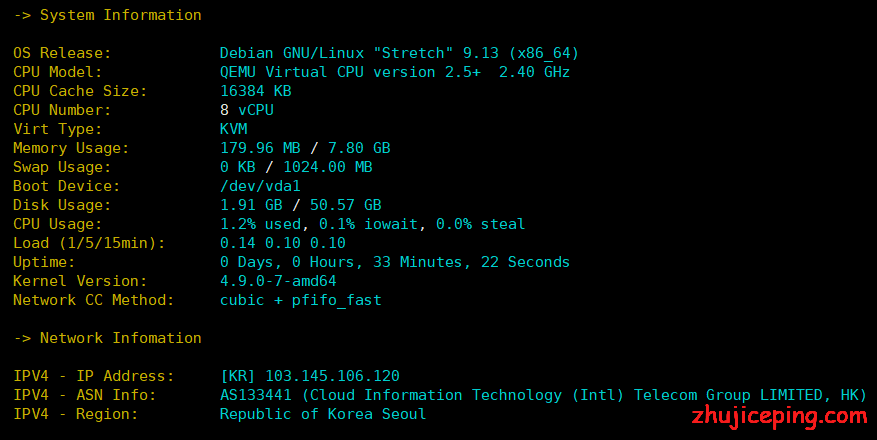Viewport: 877px width, 440px height.
Task: Click the Disk Usage 50.57 GB value
Action: (x=346, y=205)
